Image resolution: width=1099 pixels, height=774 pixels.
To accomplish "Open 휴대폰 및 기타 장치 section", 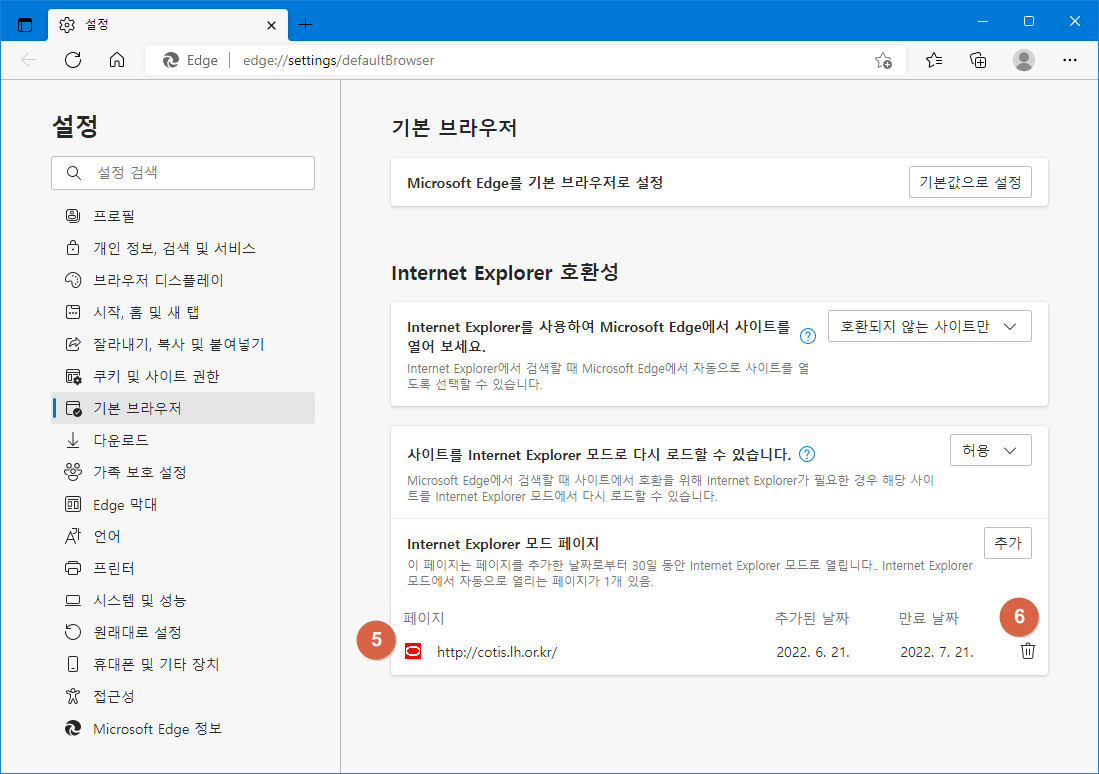I will (x=183, y=665).
